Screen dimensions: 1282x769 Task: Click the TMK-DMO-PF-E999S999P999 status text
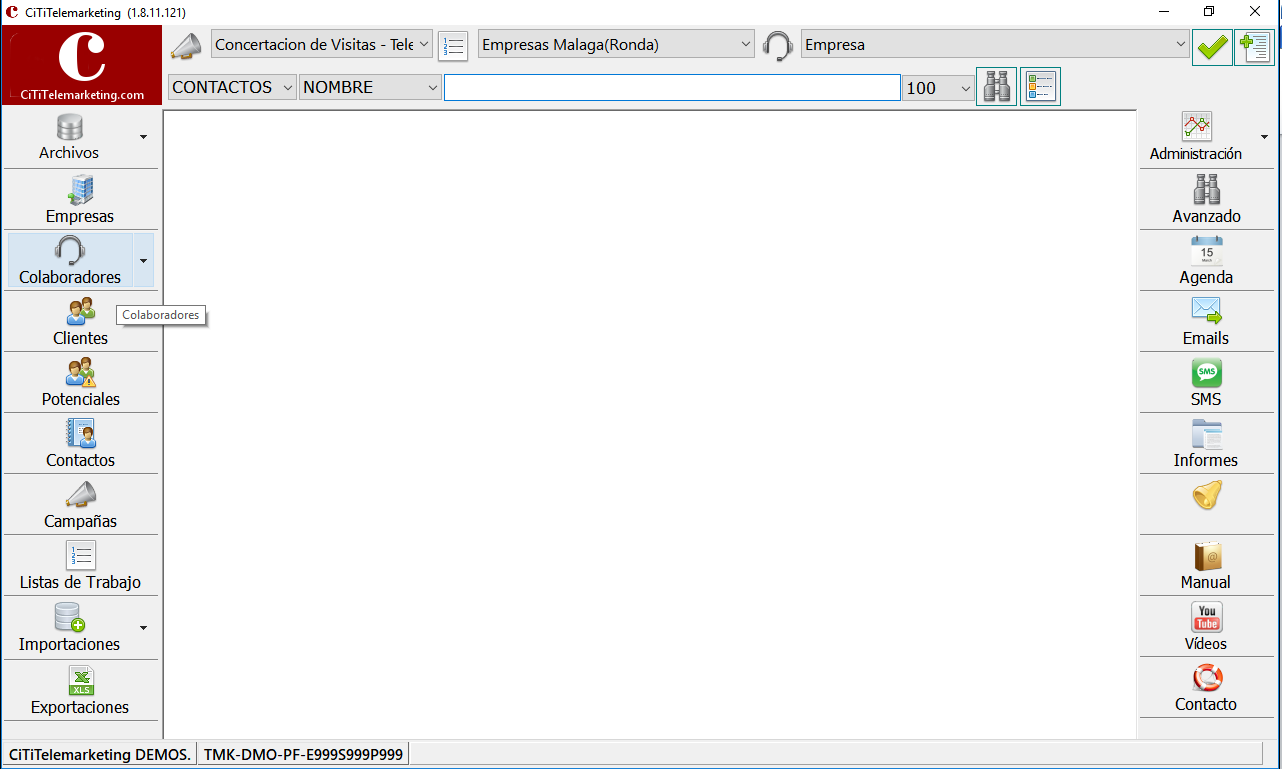(304, 754)
